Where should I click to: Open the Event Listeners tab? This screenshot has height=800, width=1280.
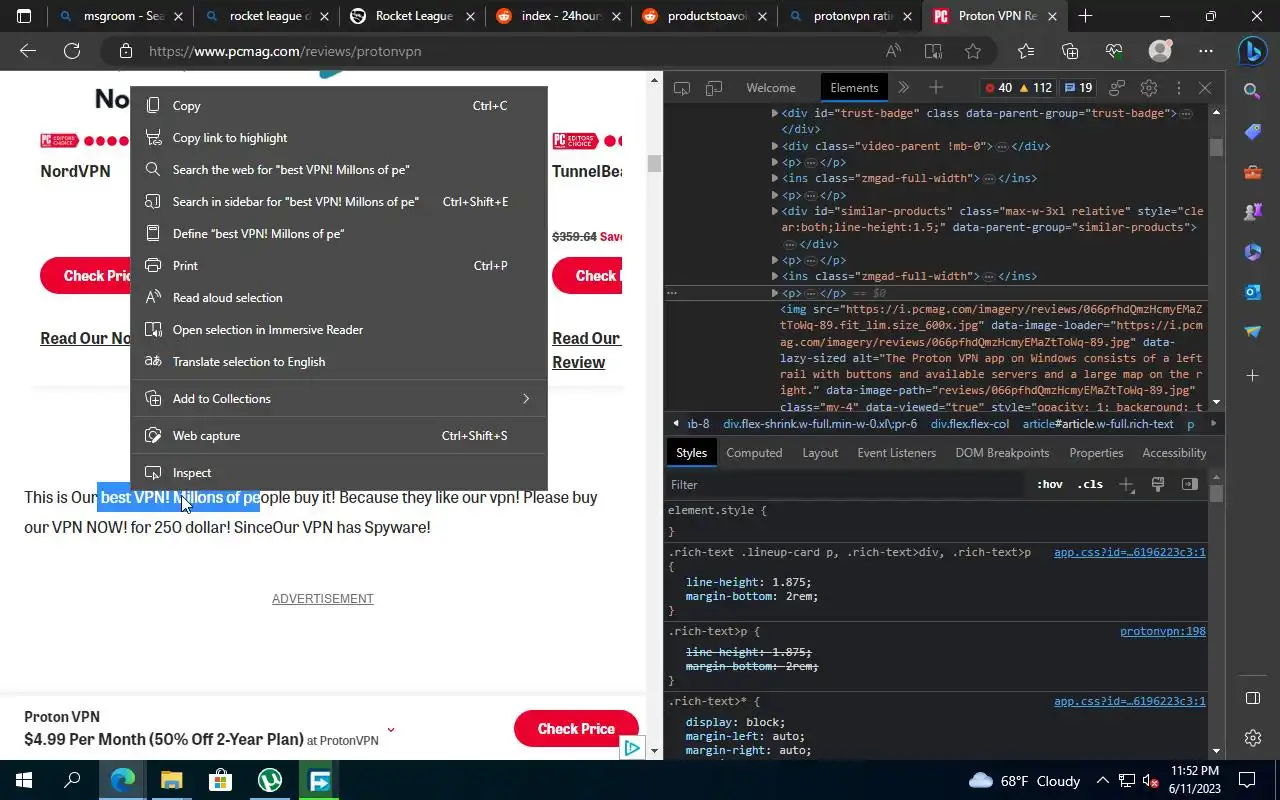(896, 453)
